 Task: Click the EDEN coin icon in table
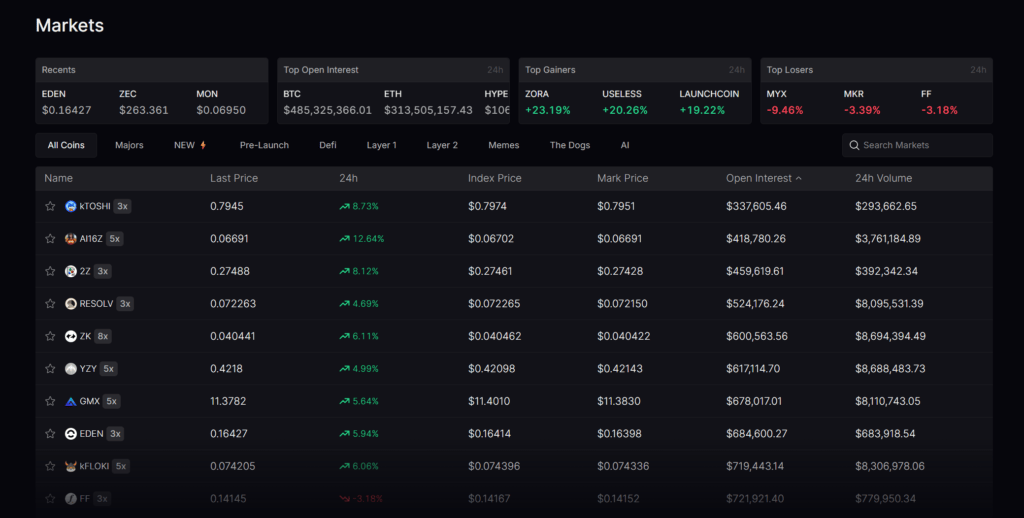[x=71, y=434]
